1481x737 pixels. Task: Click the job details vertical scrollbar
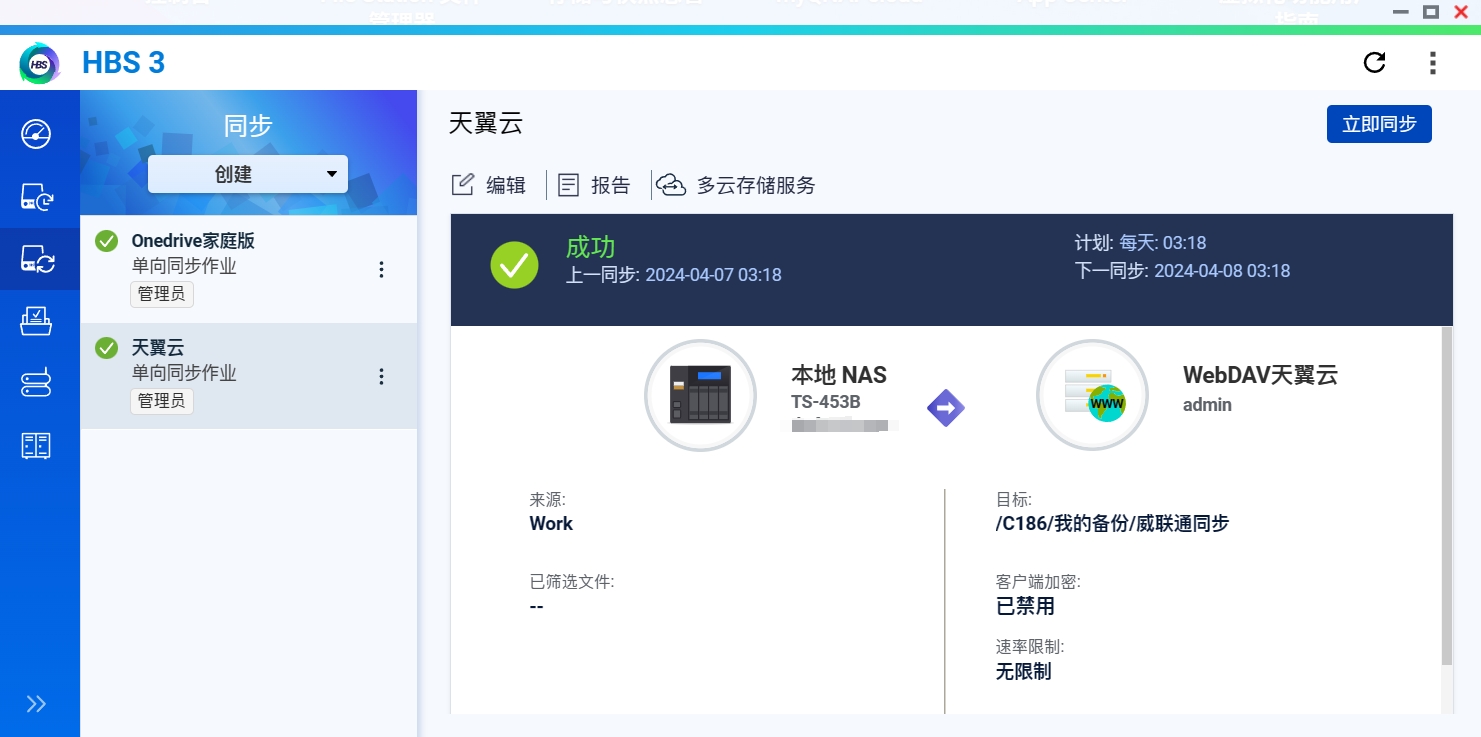coord(1447,495)
